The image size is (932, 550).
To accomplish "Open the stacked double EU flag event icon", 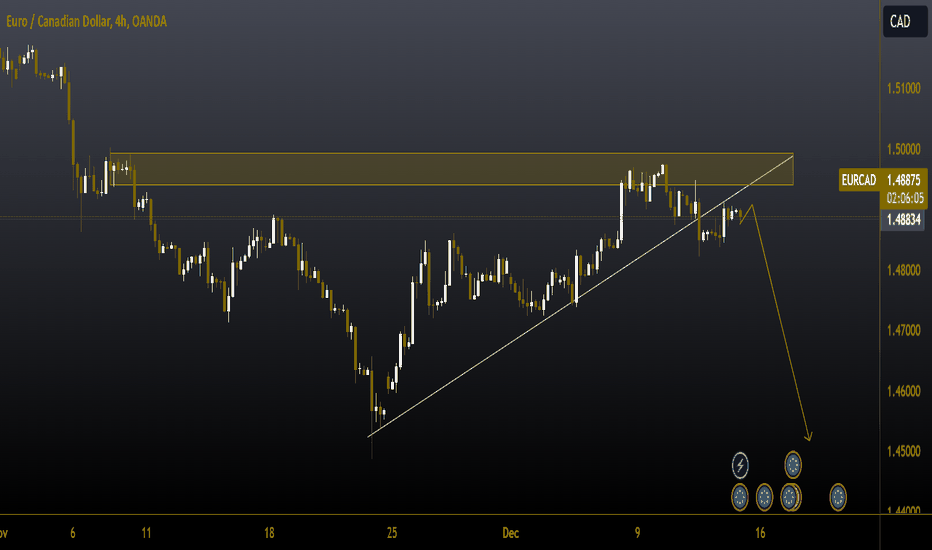I will (791, 497).
